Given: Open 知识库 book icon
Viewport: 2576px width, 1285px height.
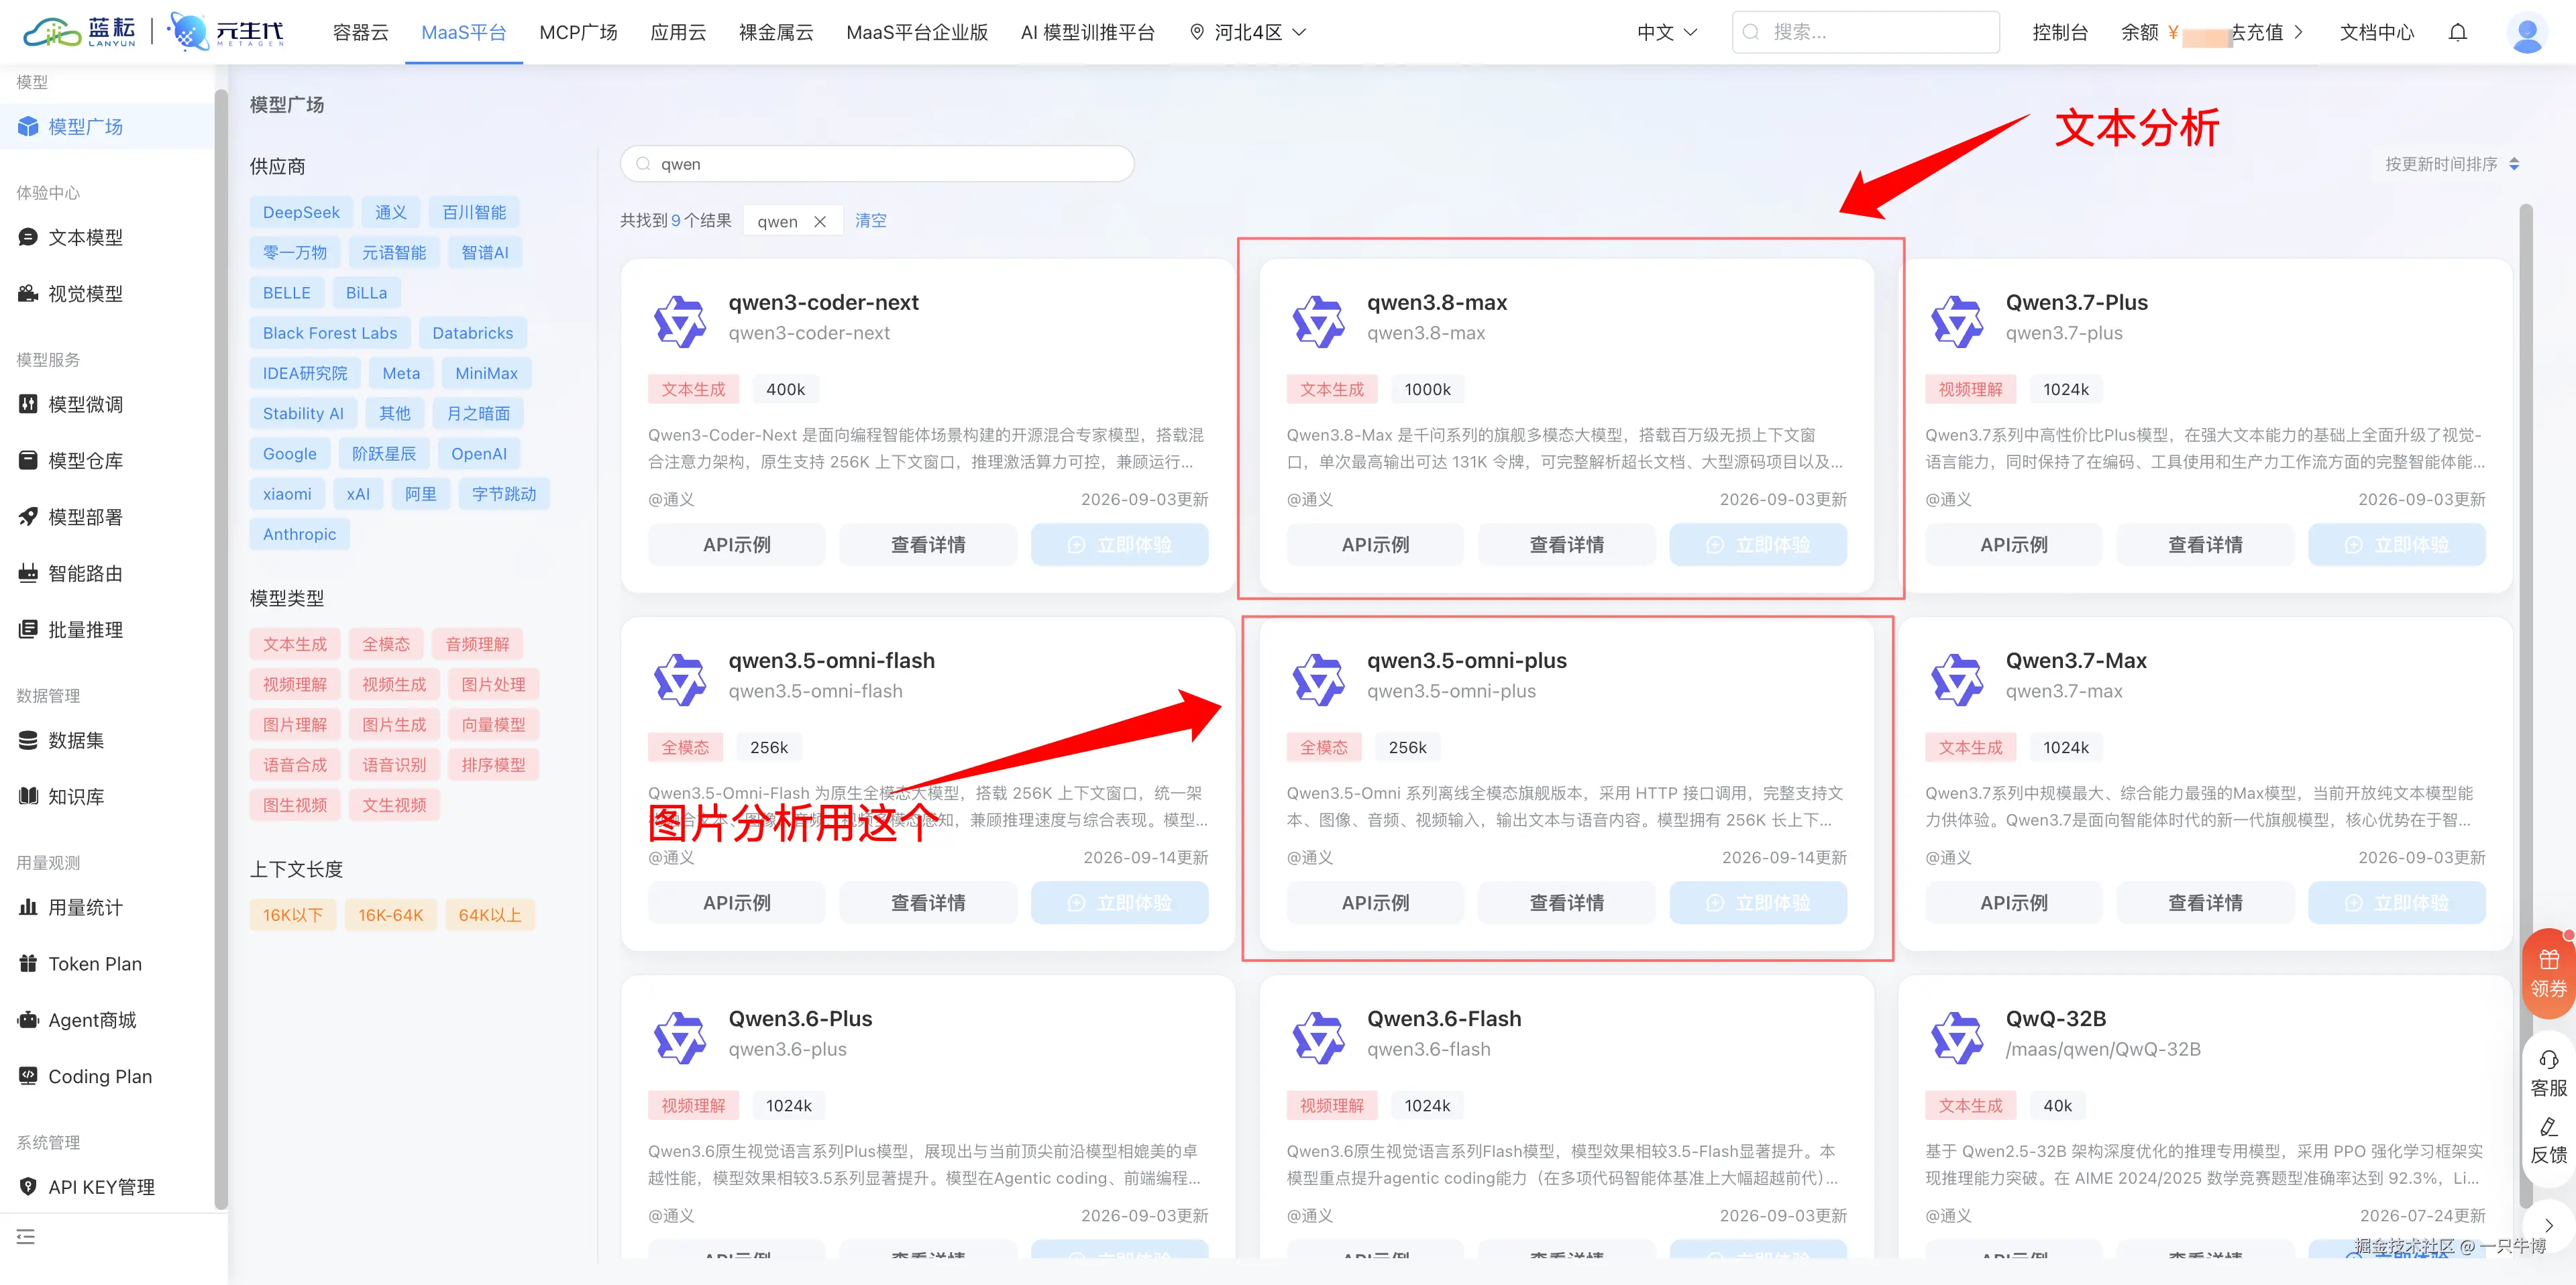Looking at the screenshot, I should point(28,796).
